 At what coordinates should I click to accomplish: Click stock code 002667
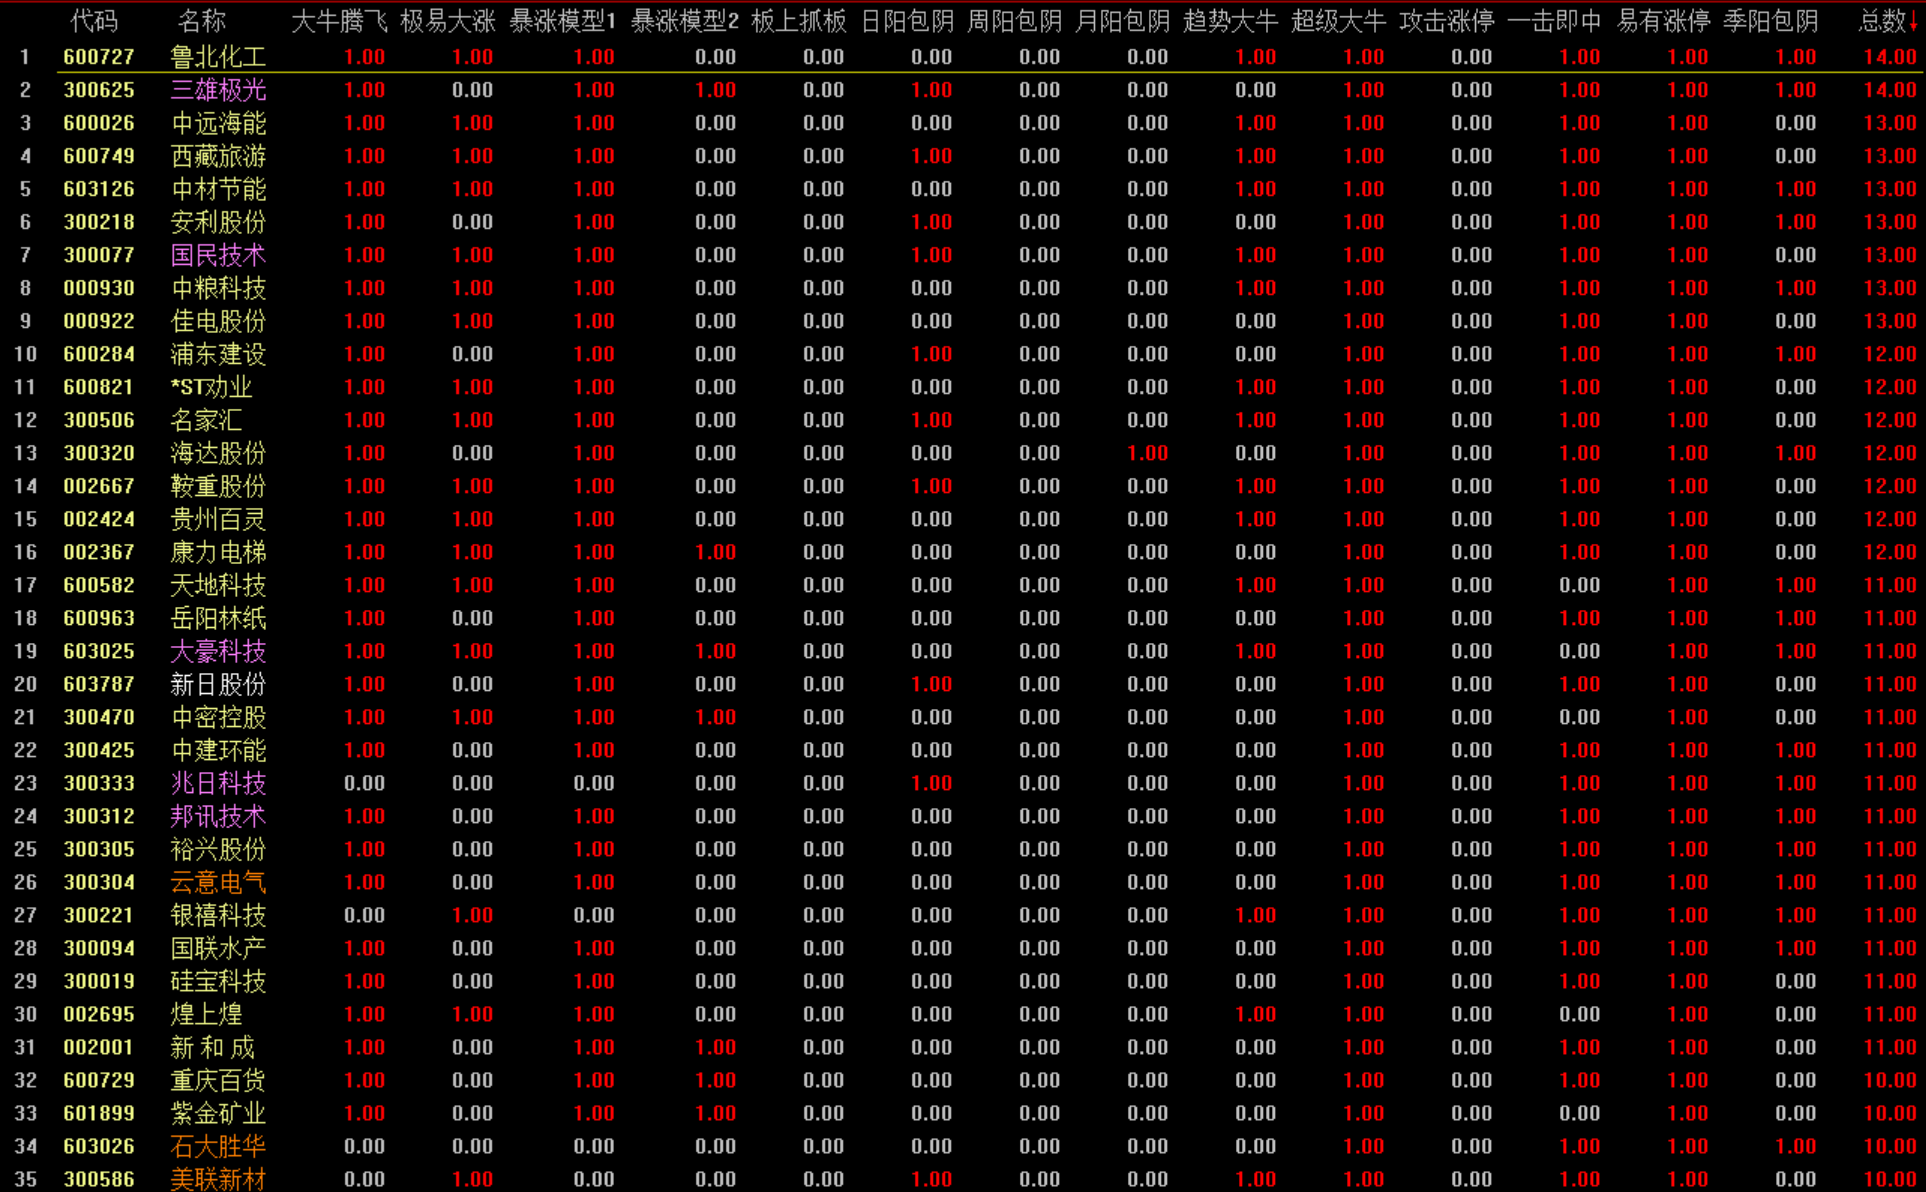[x=99, y=486]
